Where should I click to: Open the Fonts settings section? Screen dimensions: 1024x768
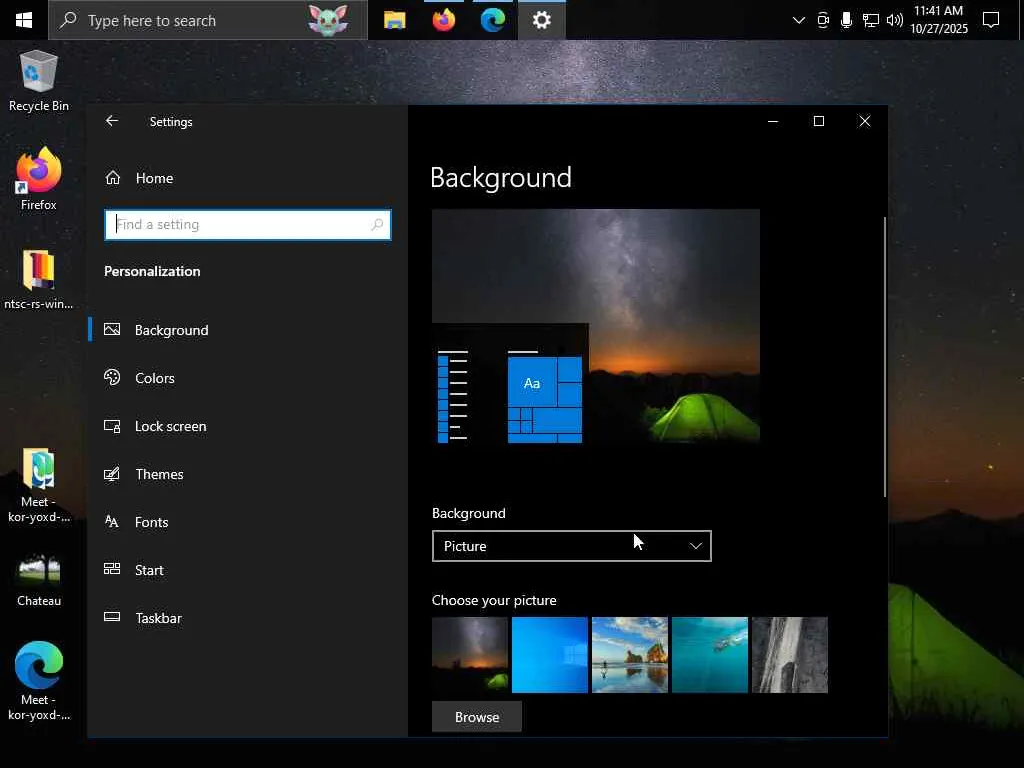point(151,522)
